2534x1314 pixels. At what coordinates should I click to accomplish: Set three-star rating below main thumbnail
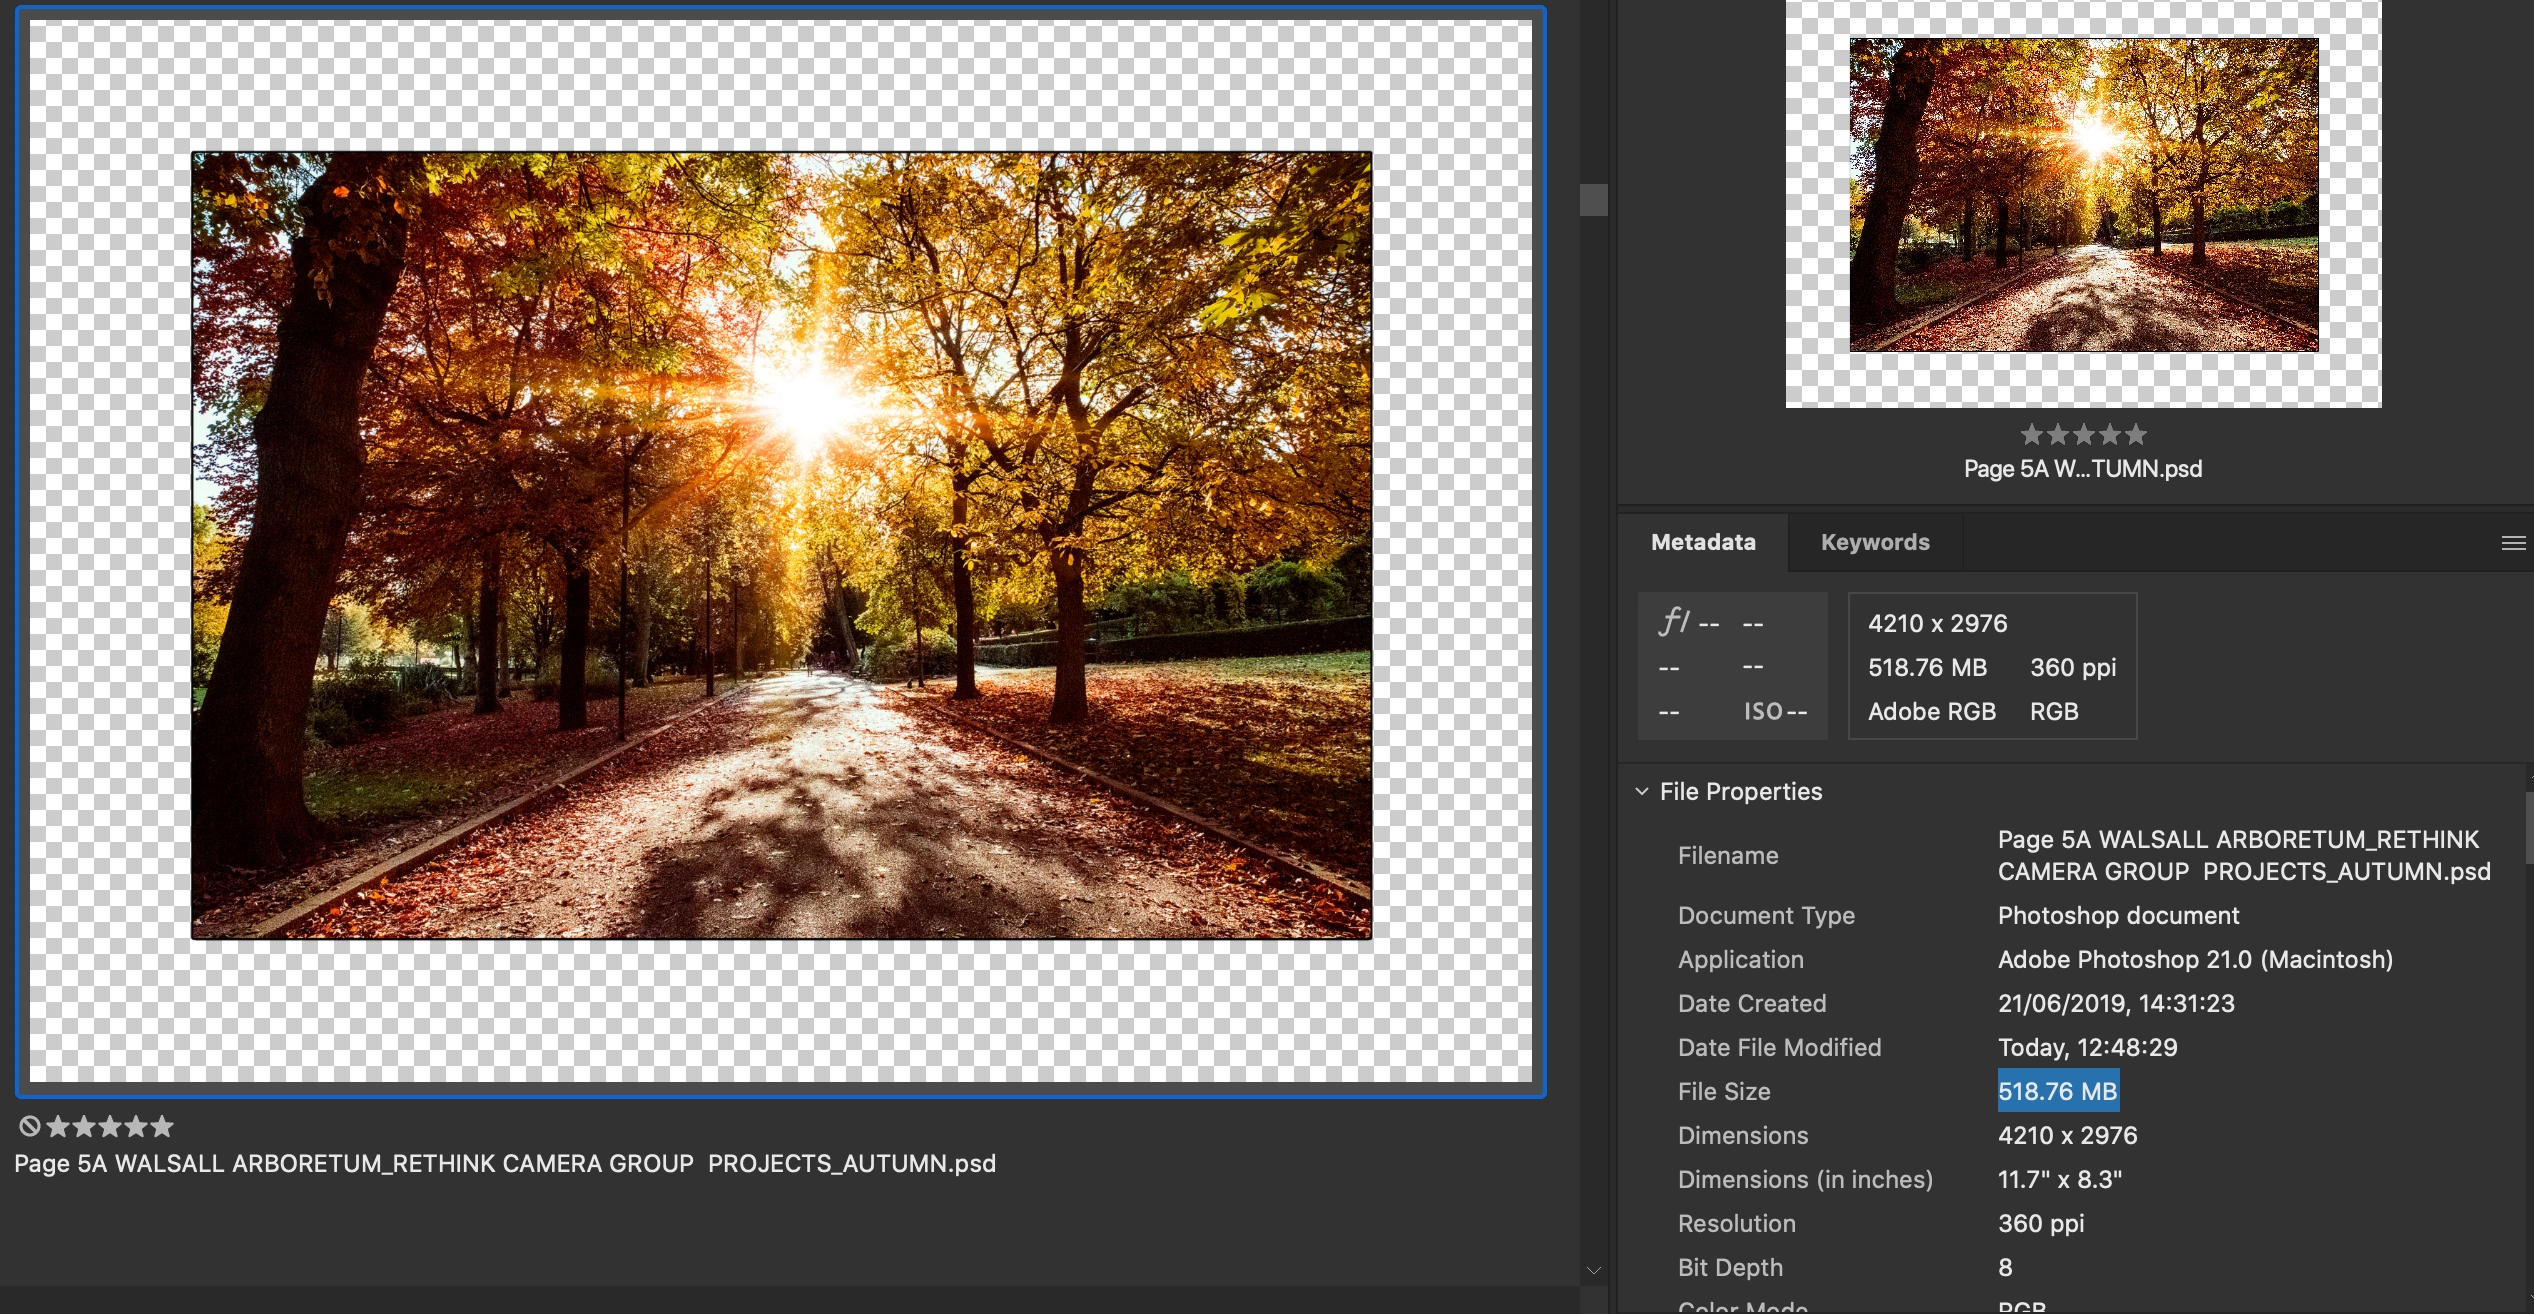coord(110,1127)
